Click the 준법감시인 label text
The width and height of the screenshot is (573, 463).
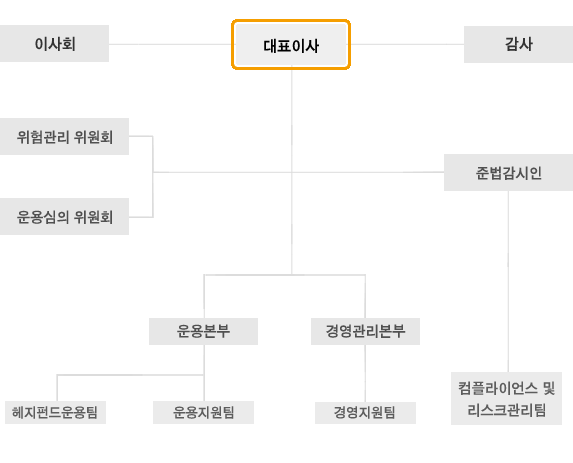click(508, 173)
